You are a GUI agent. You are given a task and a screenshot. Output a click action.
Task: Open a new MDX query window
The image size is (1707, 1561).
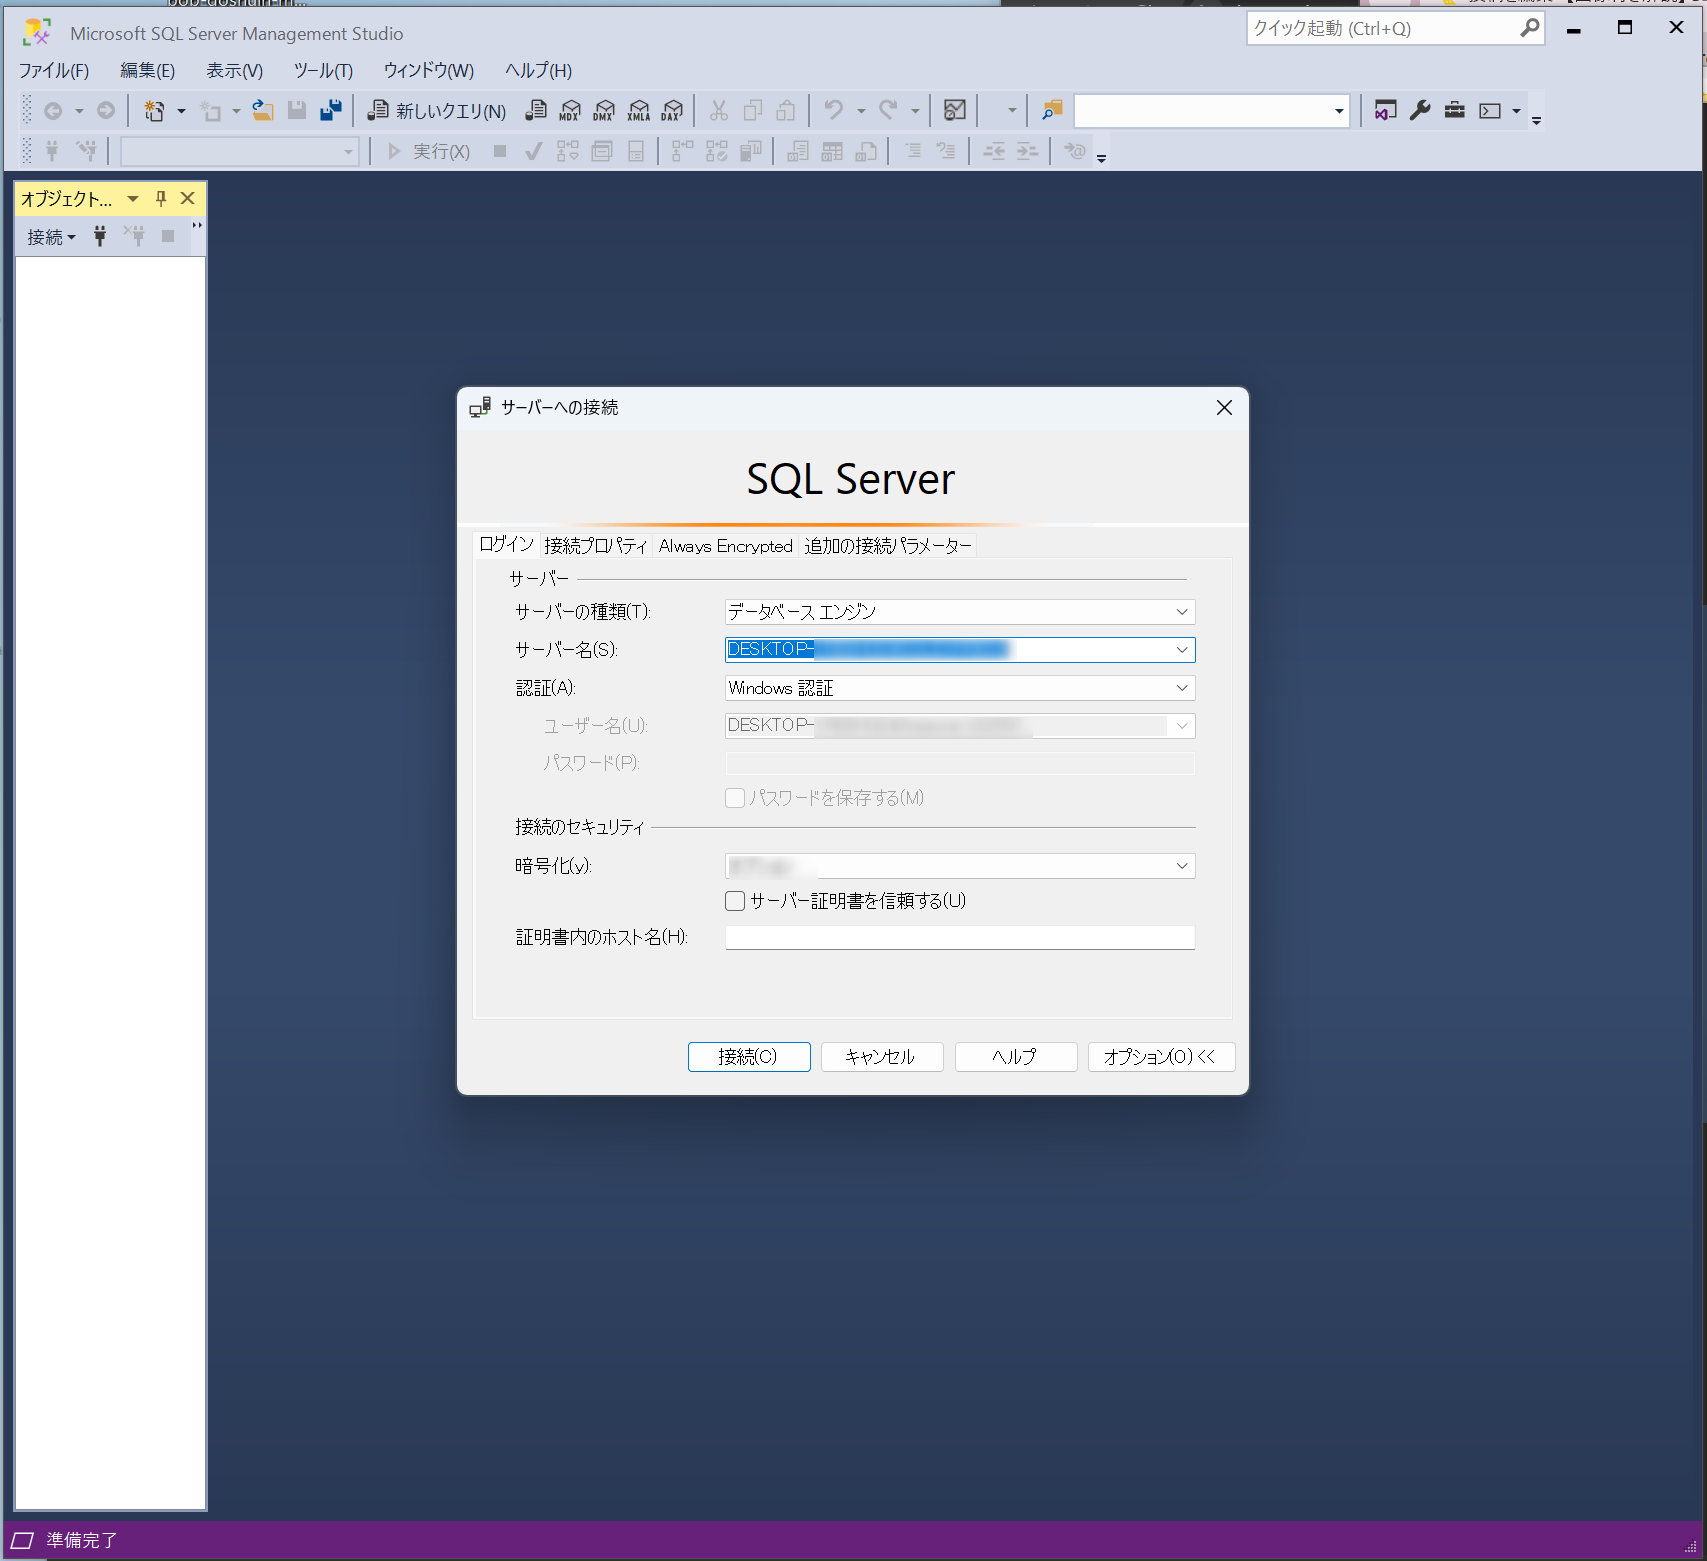(571, 110)
